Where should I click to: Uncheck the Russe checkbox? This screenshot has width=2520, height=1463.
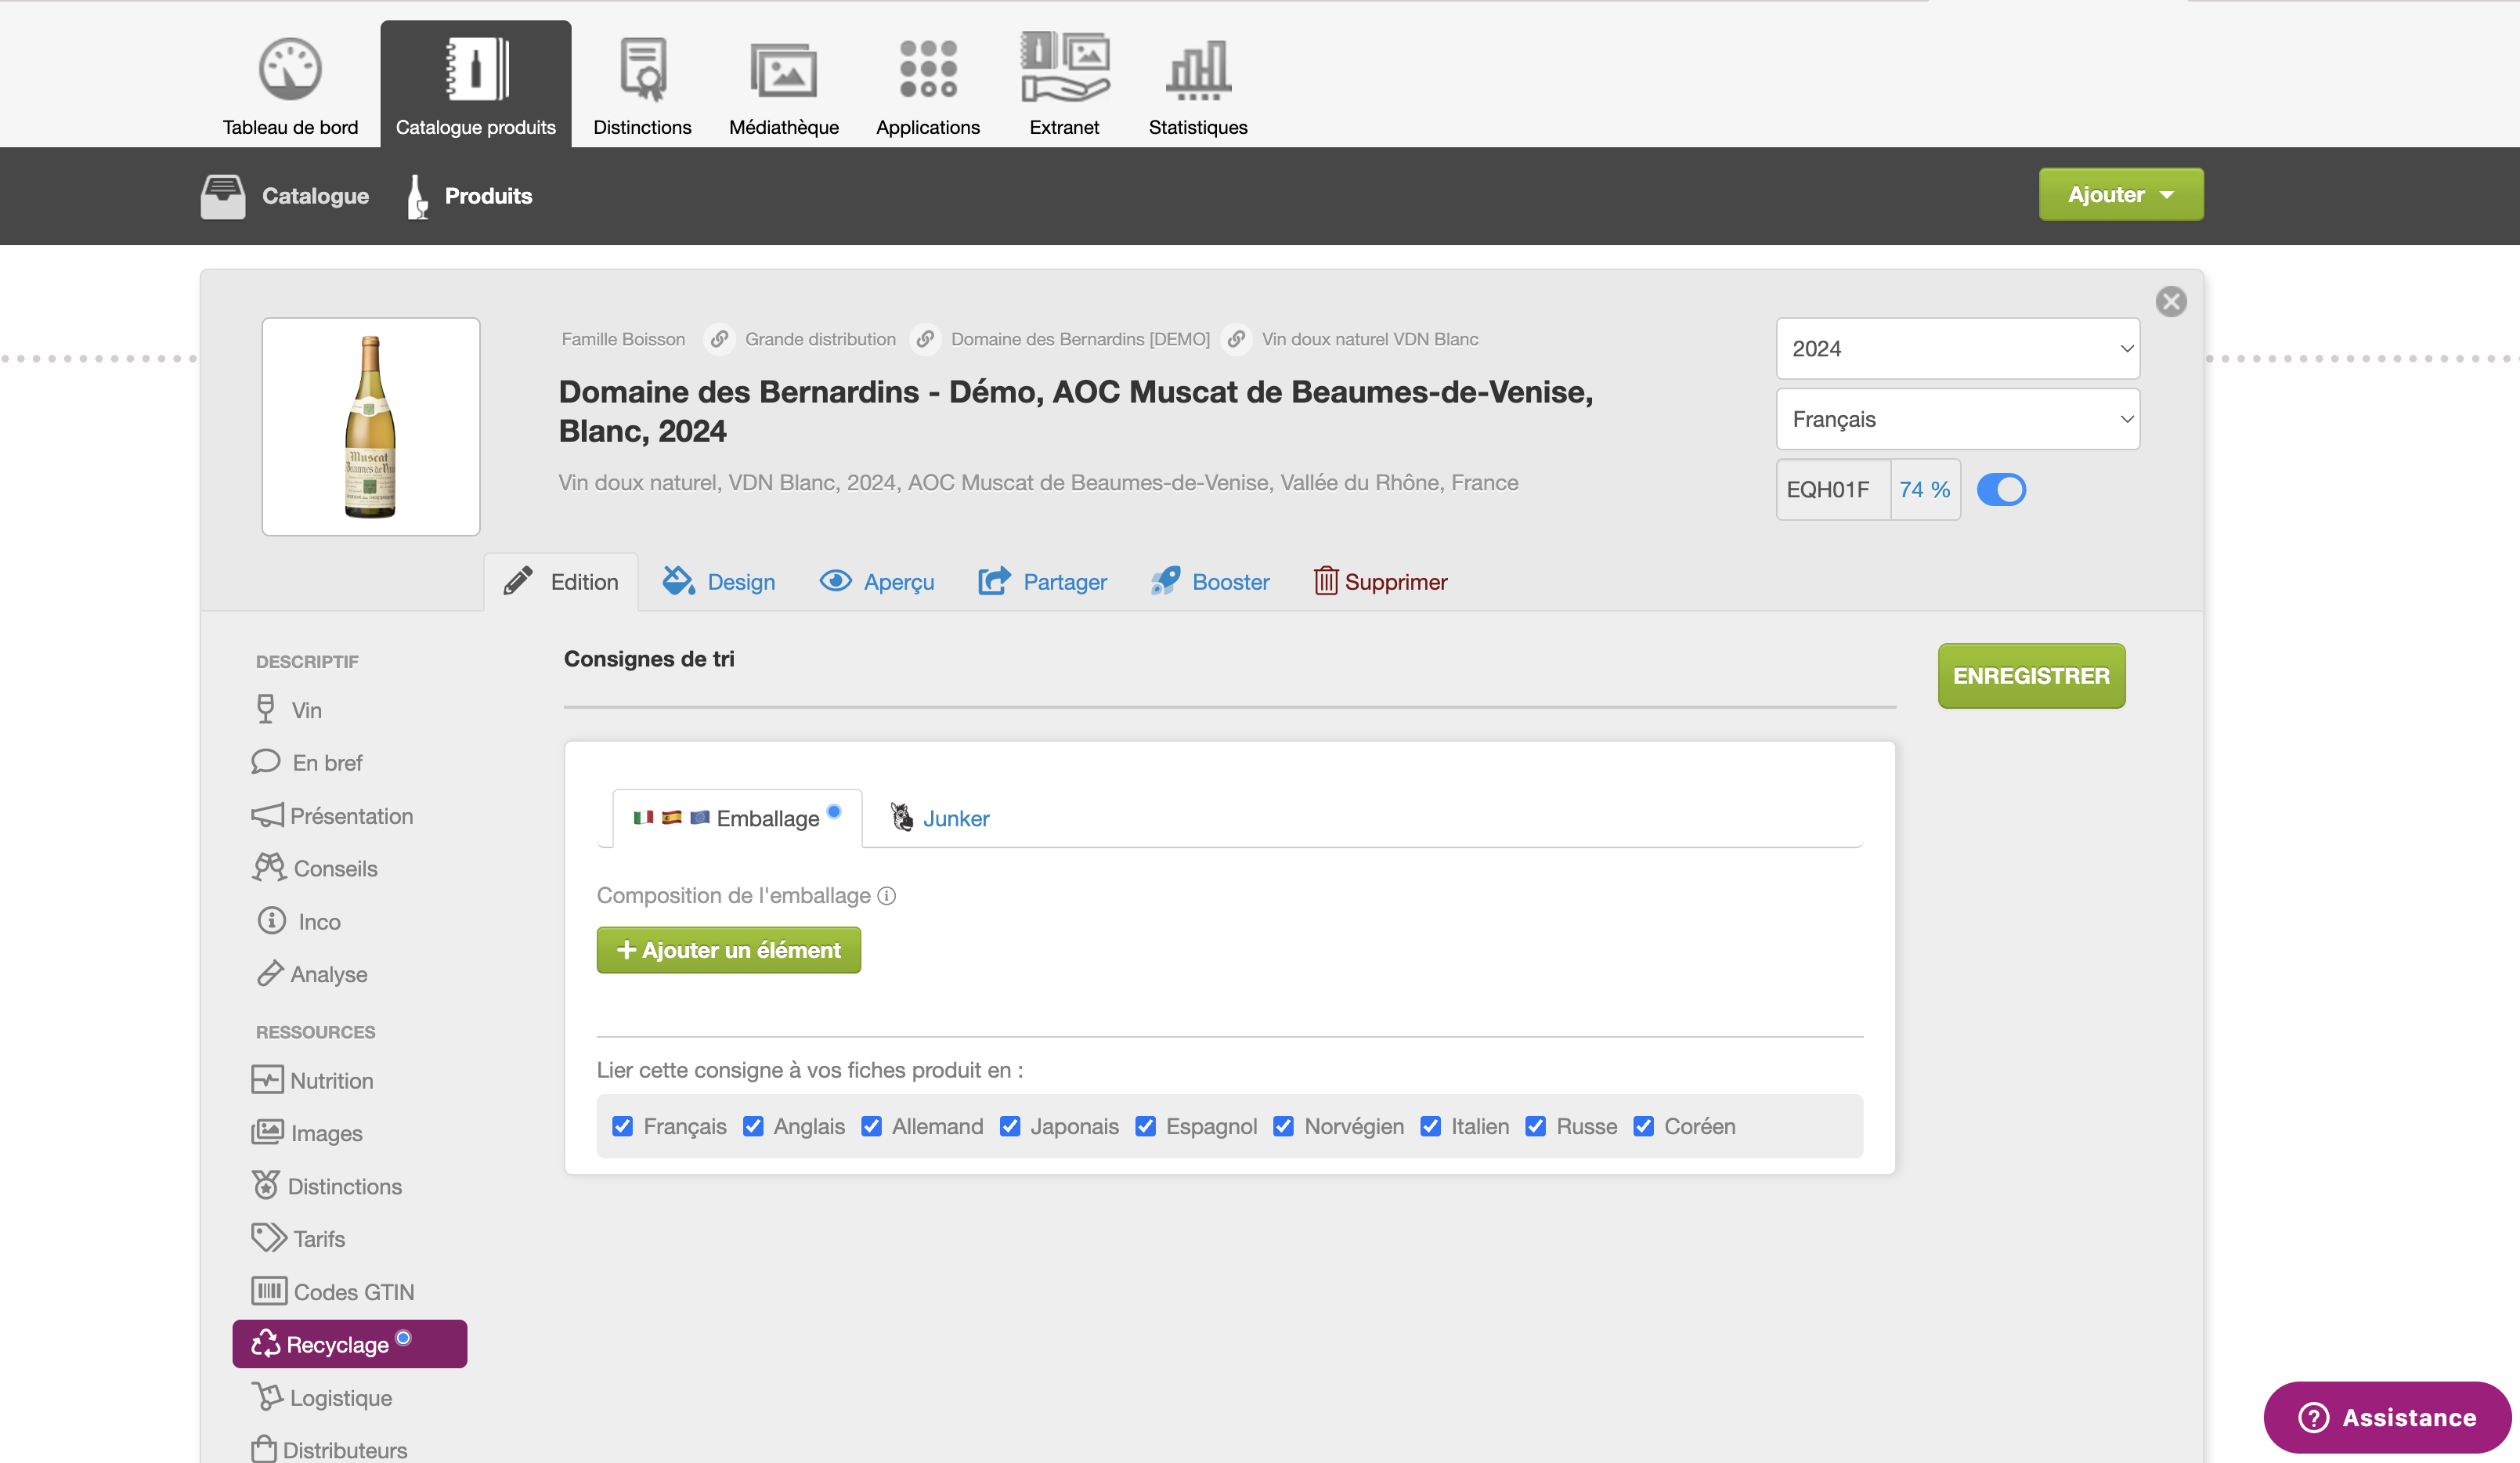1535,1126
